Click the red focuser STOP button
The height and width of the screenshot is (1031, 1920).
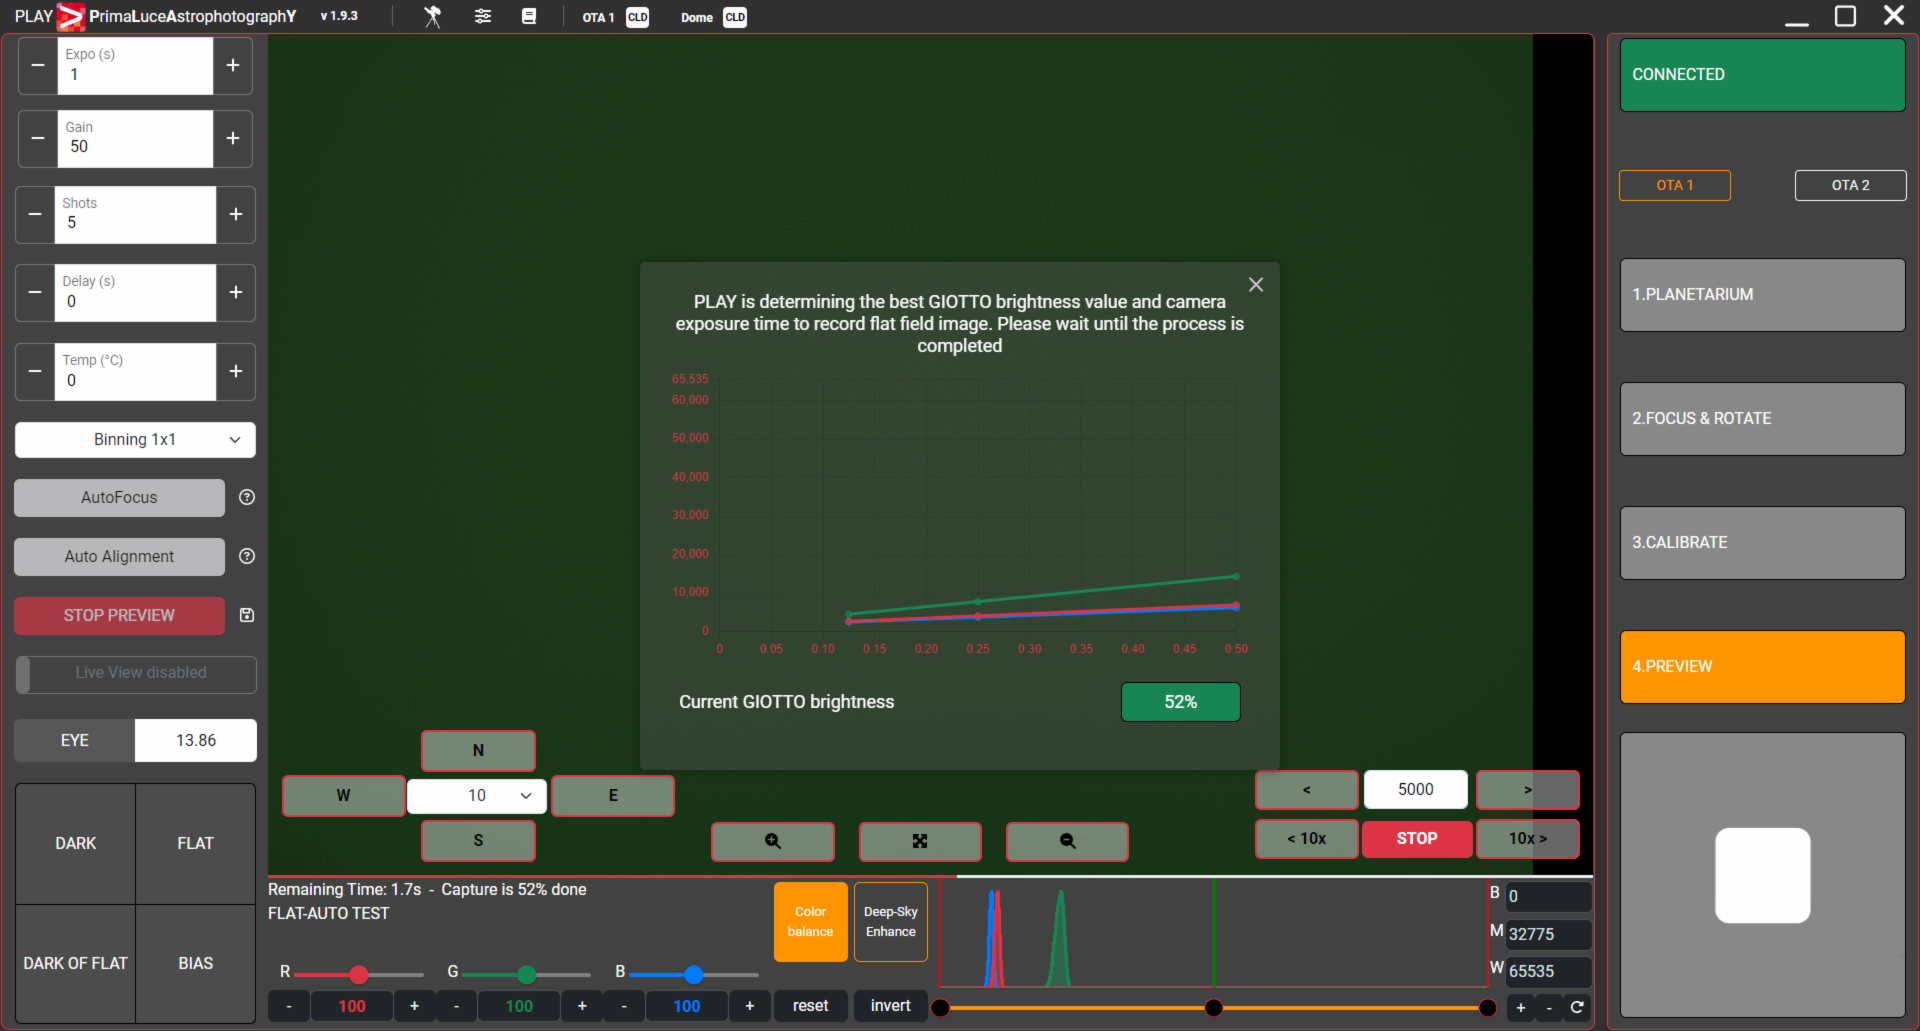coord(1417,839)
